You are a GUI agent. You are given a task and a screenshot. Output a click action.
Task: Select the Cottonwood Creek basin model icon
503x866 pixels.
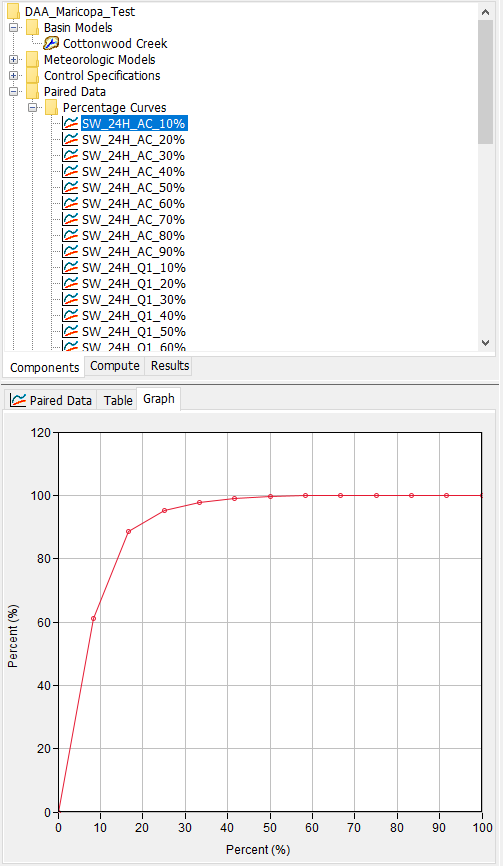point(51,44)
